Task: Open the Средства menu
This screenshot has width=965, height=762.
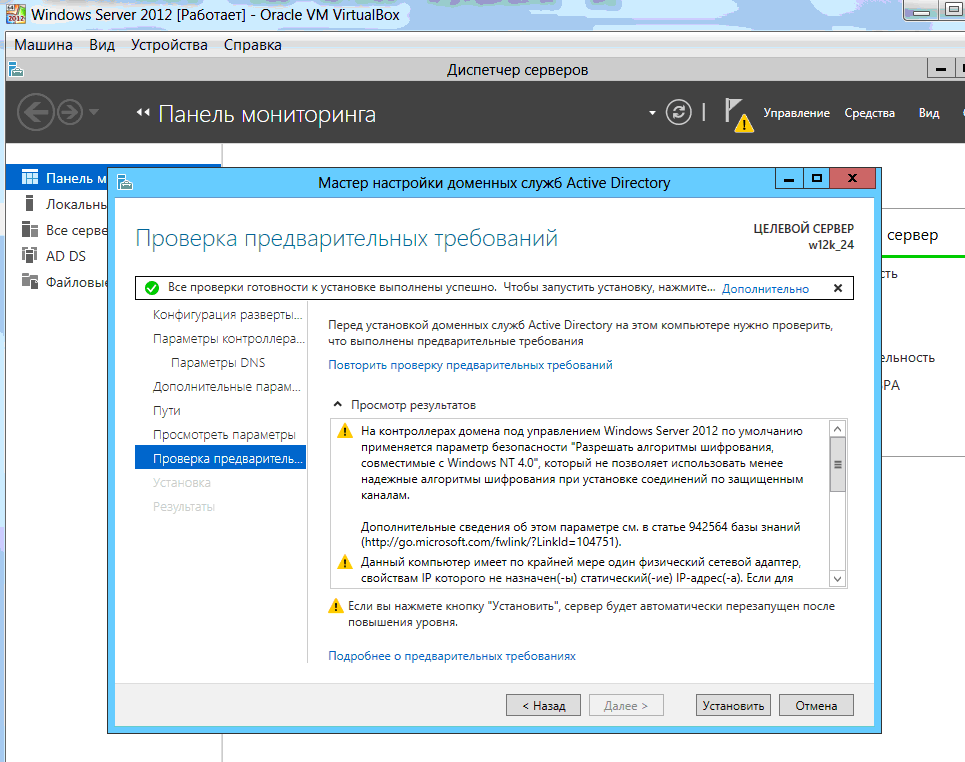Action: [869, 113]
